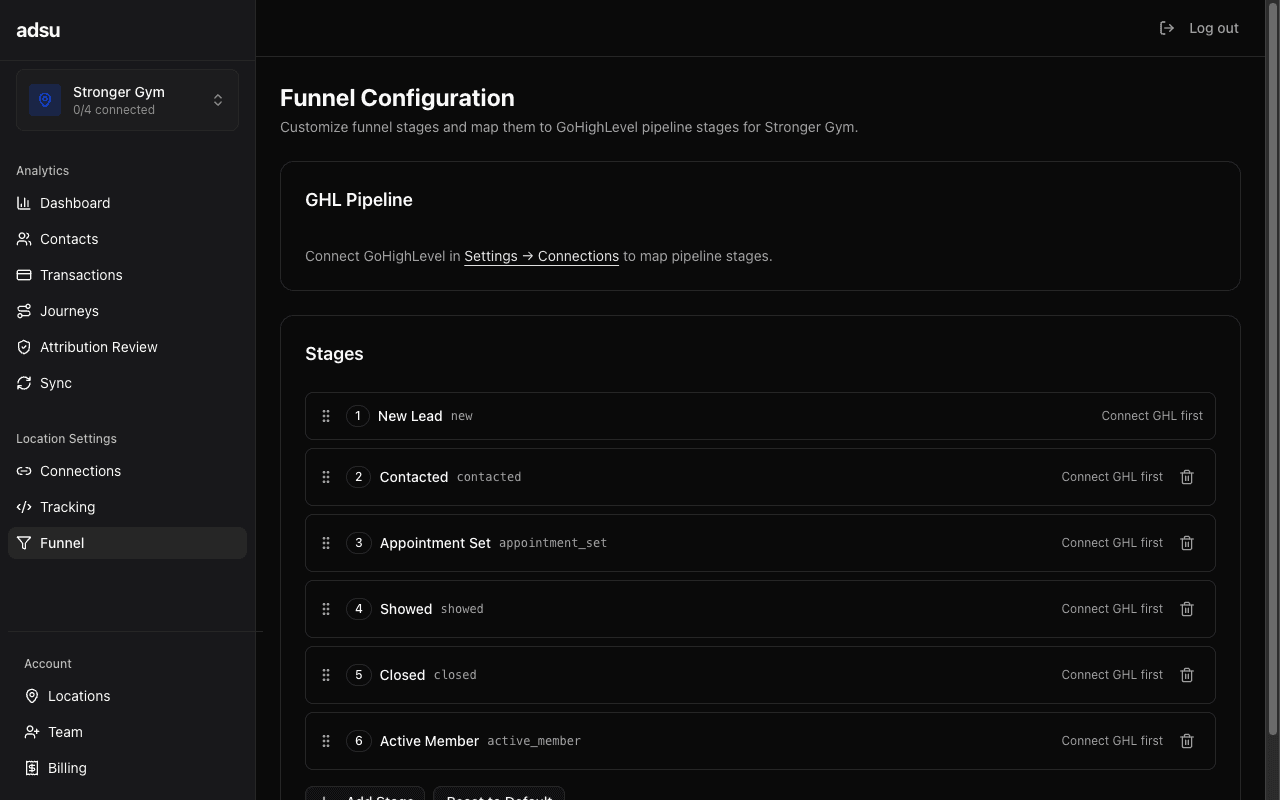
Task: Expand the location selector chevron
Action: pos(218,100)
